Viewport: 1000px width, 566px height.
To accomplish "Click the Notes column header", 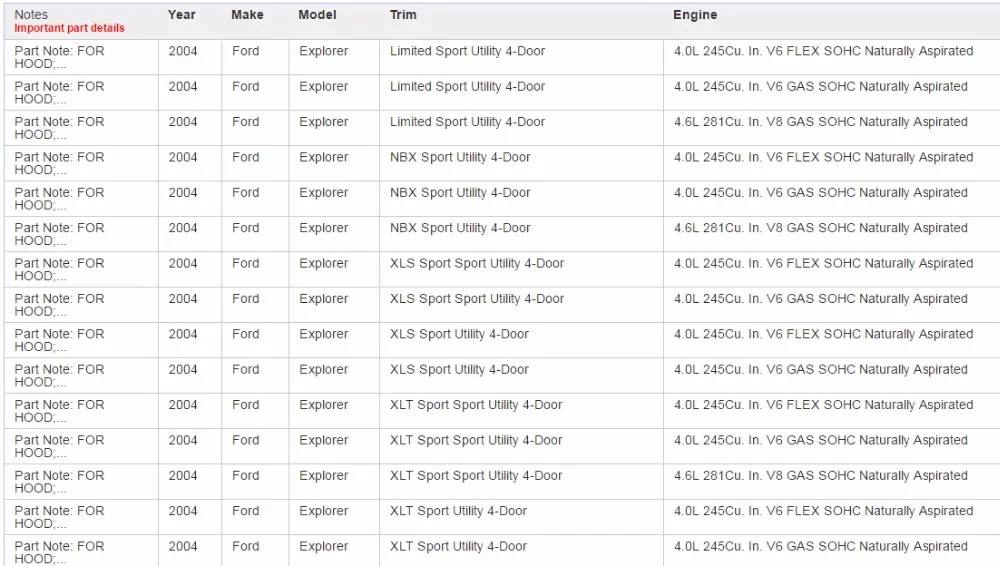I will pyautogui.click(x=31, y=15).
